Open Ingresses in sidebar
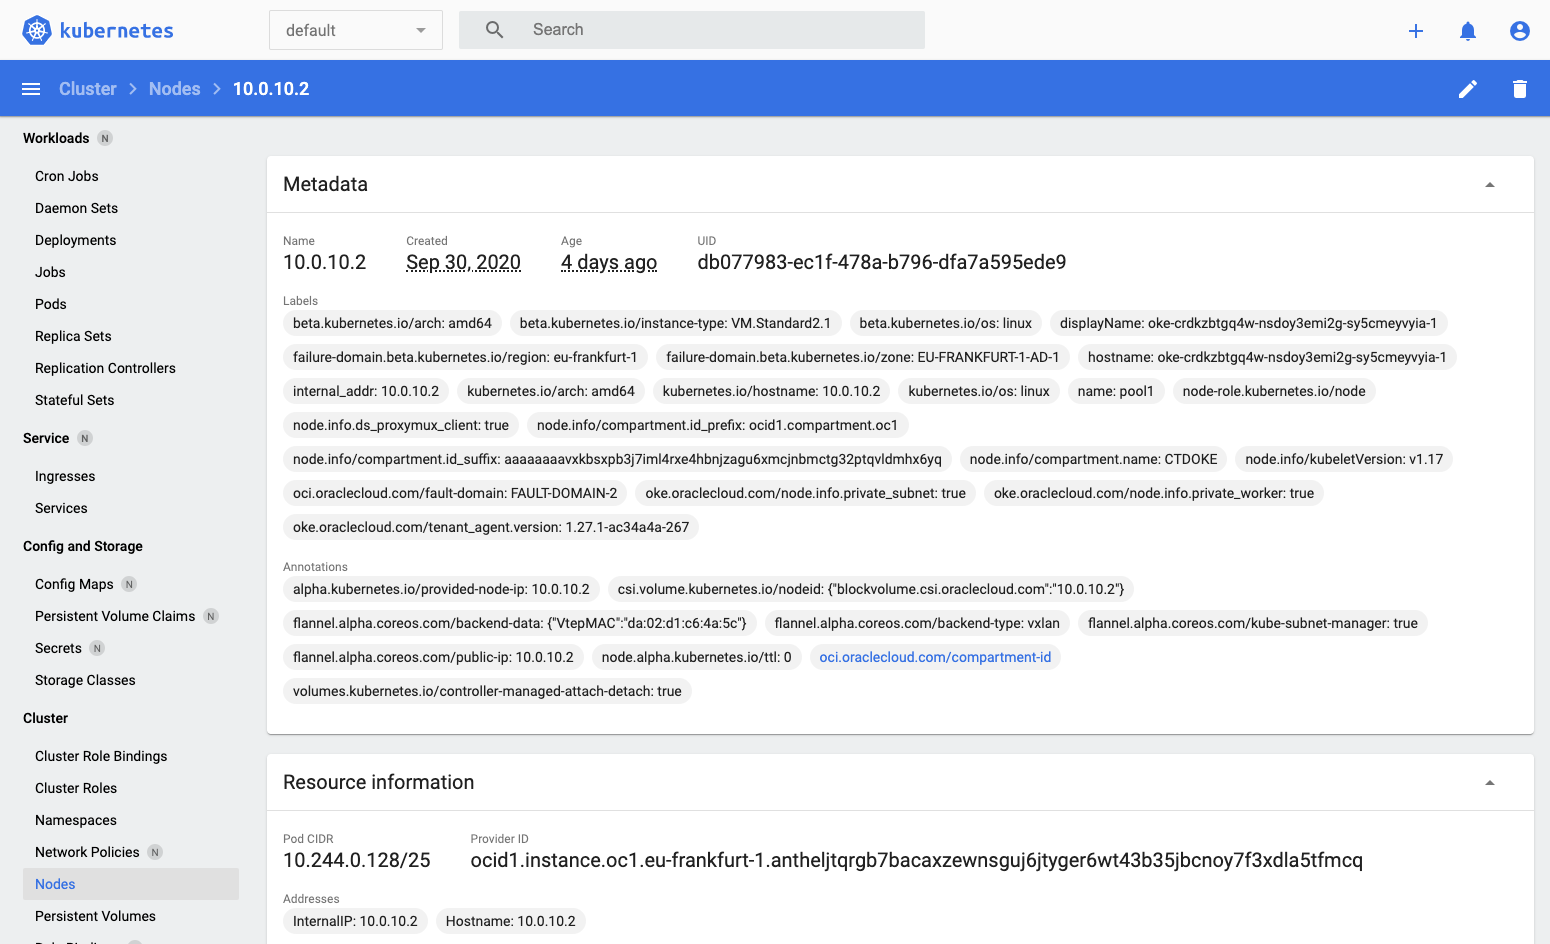The height and width of the screenshot is (944, 1550). [x=65, y=476]
